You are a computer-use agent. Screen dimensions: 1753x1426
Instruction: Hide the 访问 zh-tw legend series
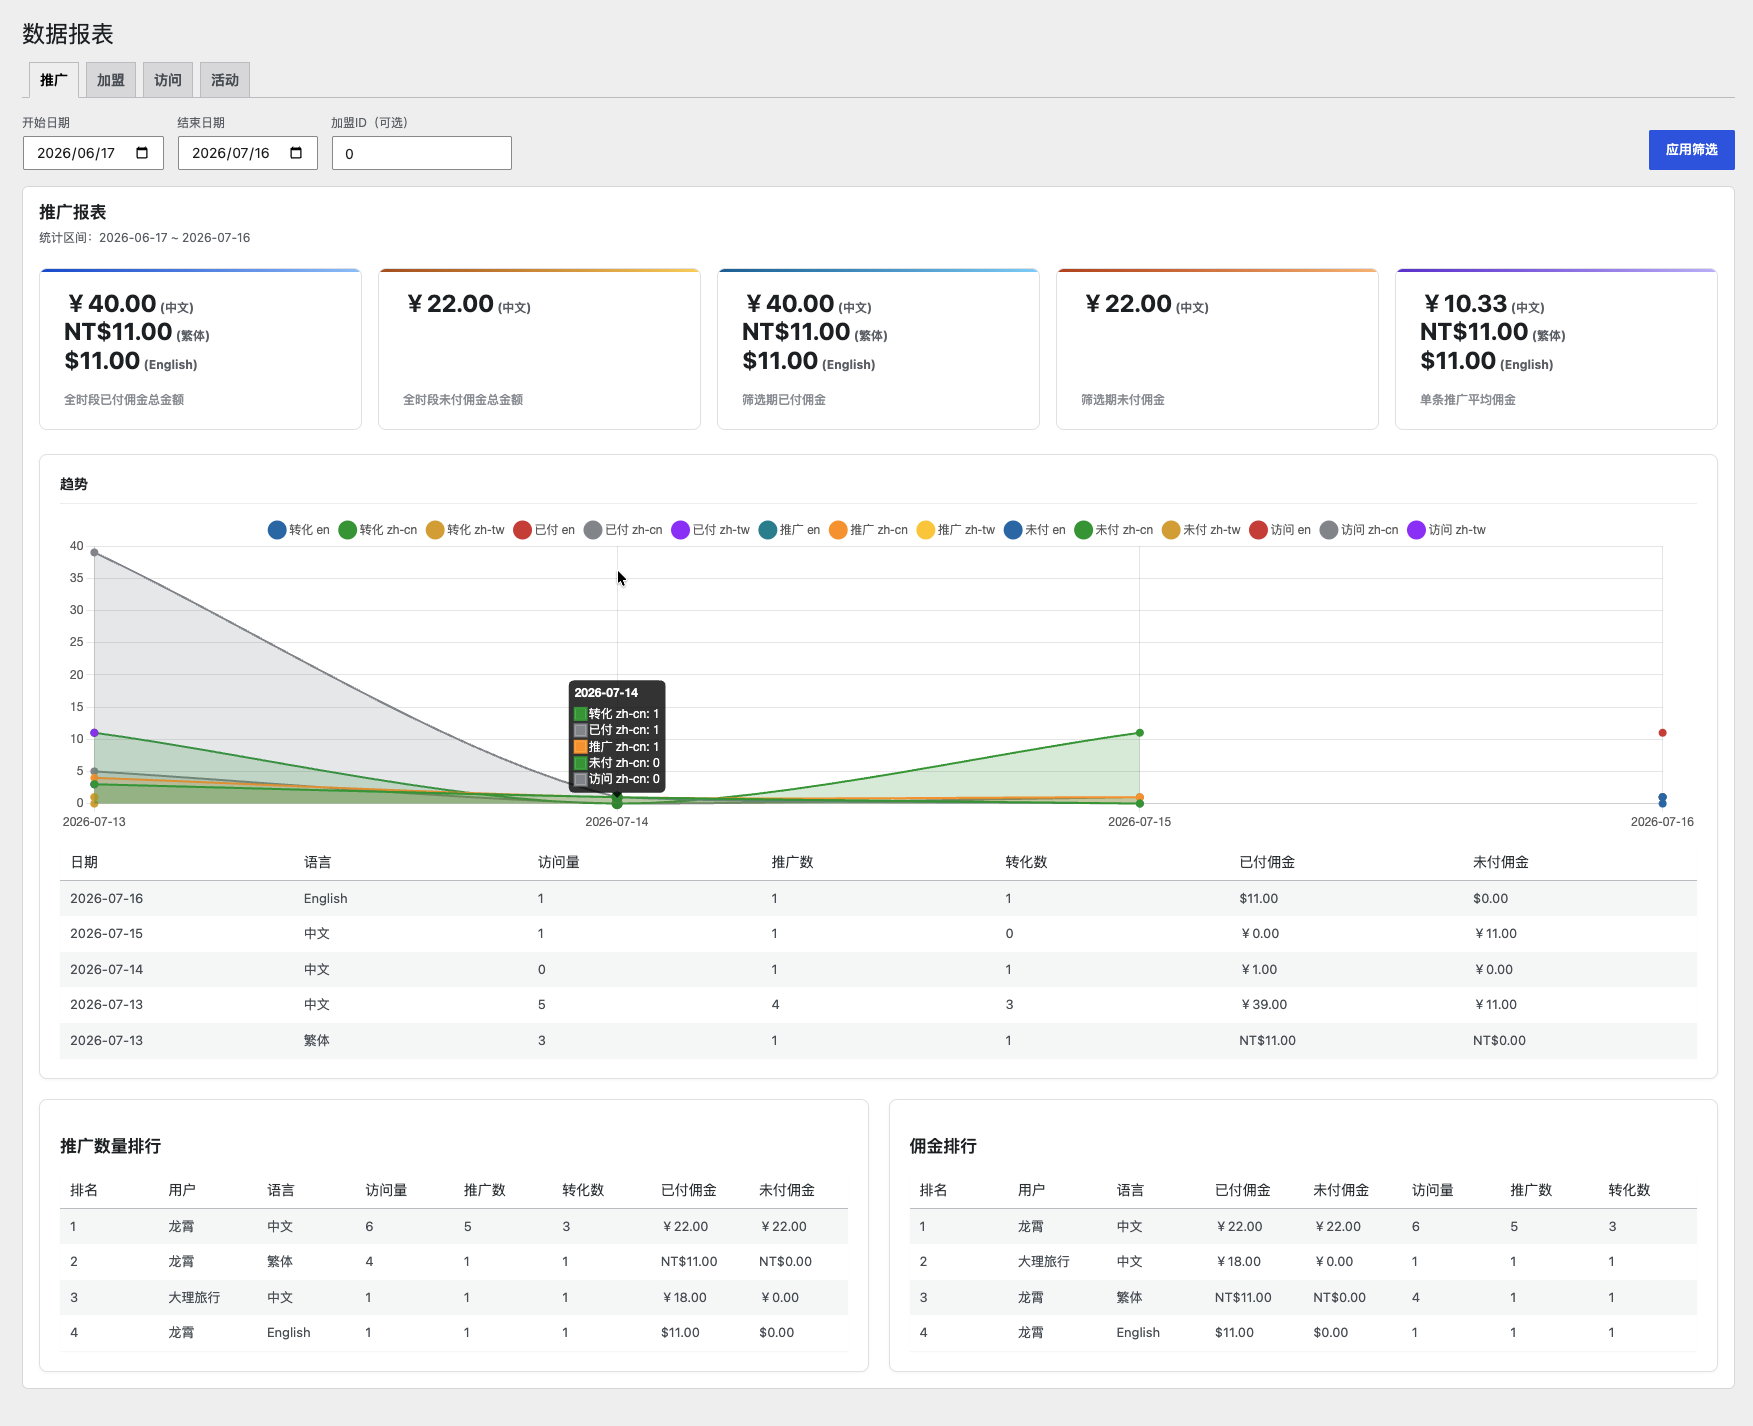click(1447, 530)
